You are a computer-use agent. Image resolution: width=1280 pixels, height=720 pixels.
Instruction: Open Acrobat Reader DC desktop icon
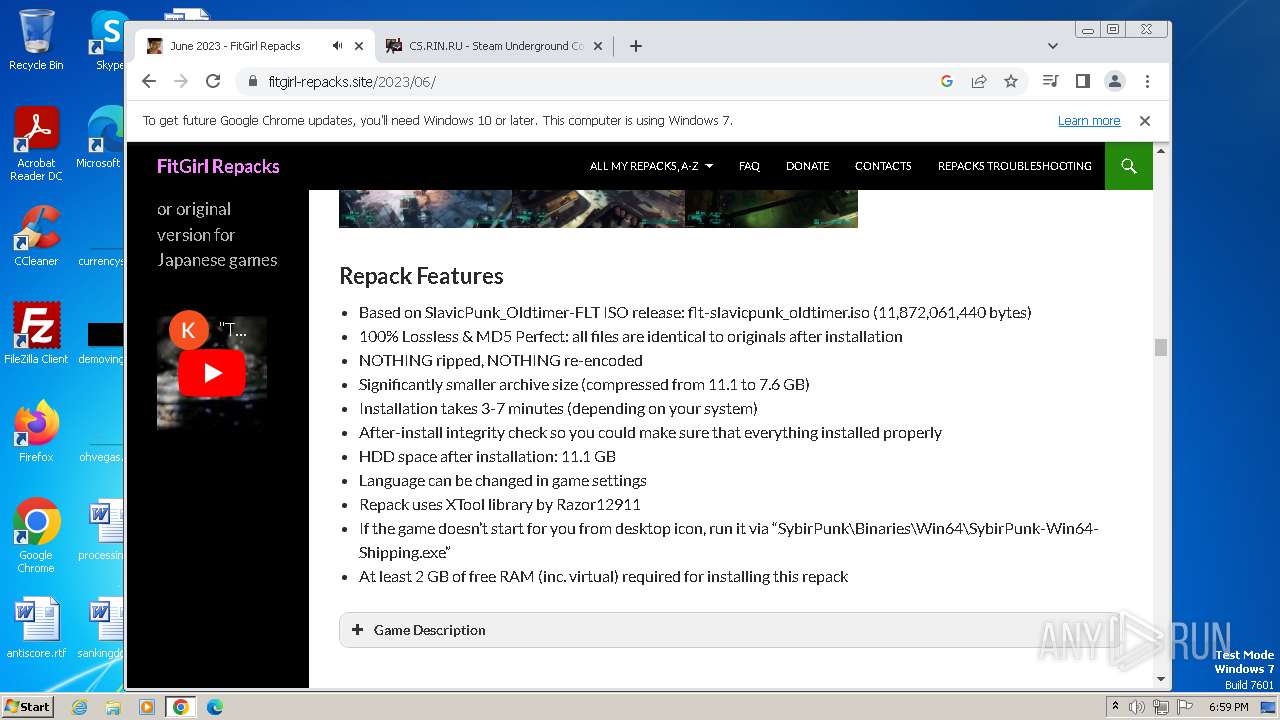point(36,145)
